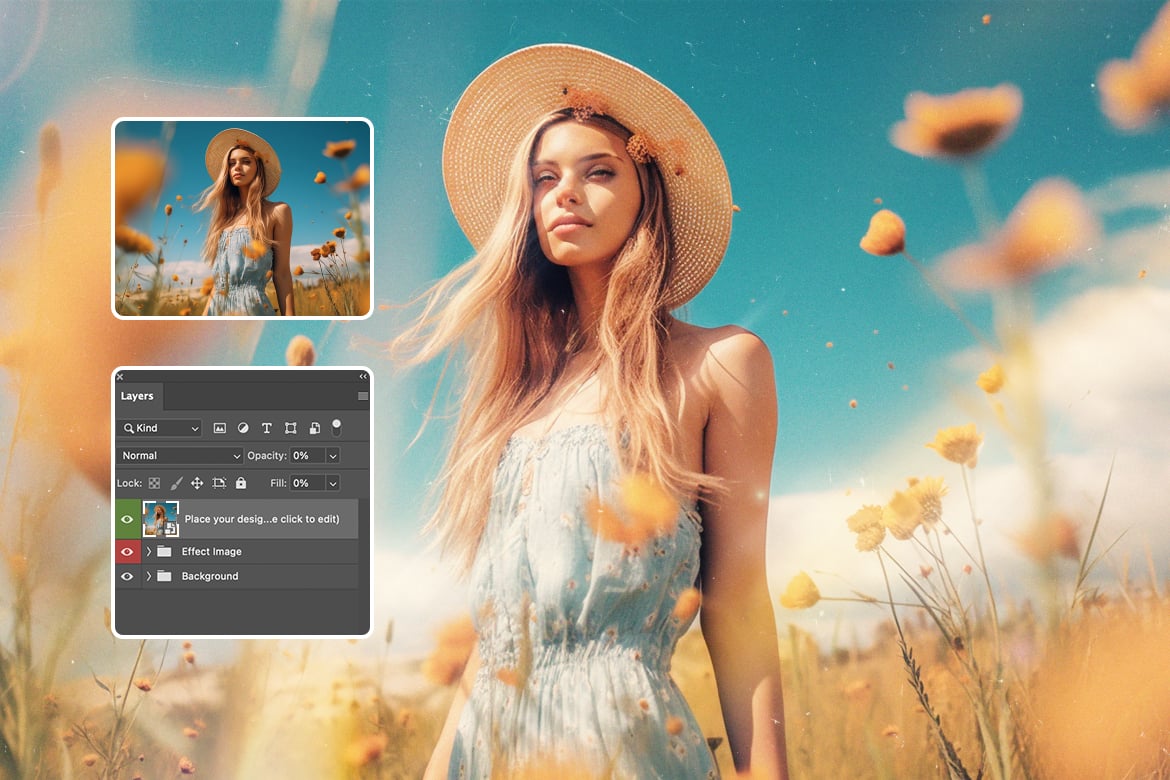Lock image pixels brush icon
1170x780 pixels.
(176, 483)
